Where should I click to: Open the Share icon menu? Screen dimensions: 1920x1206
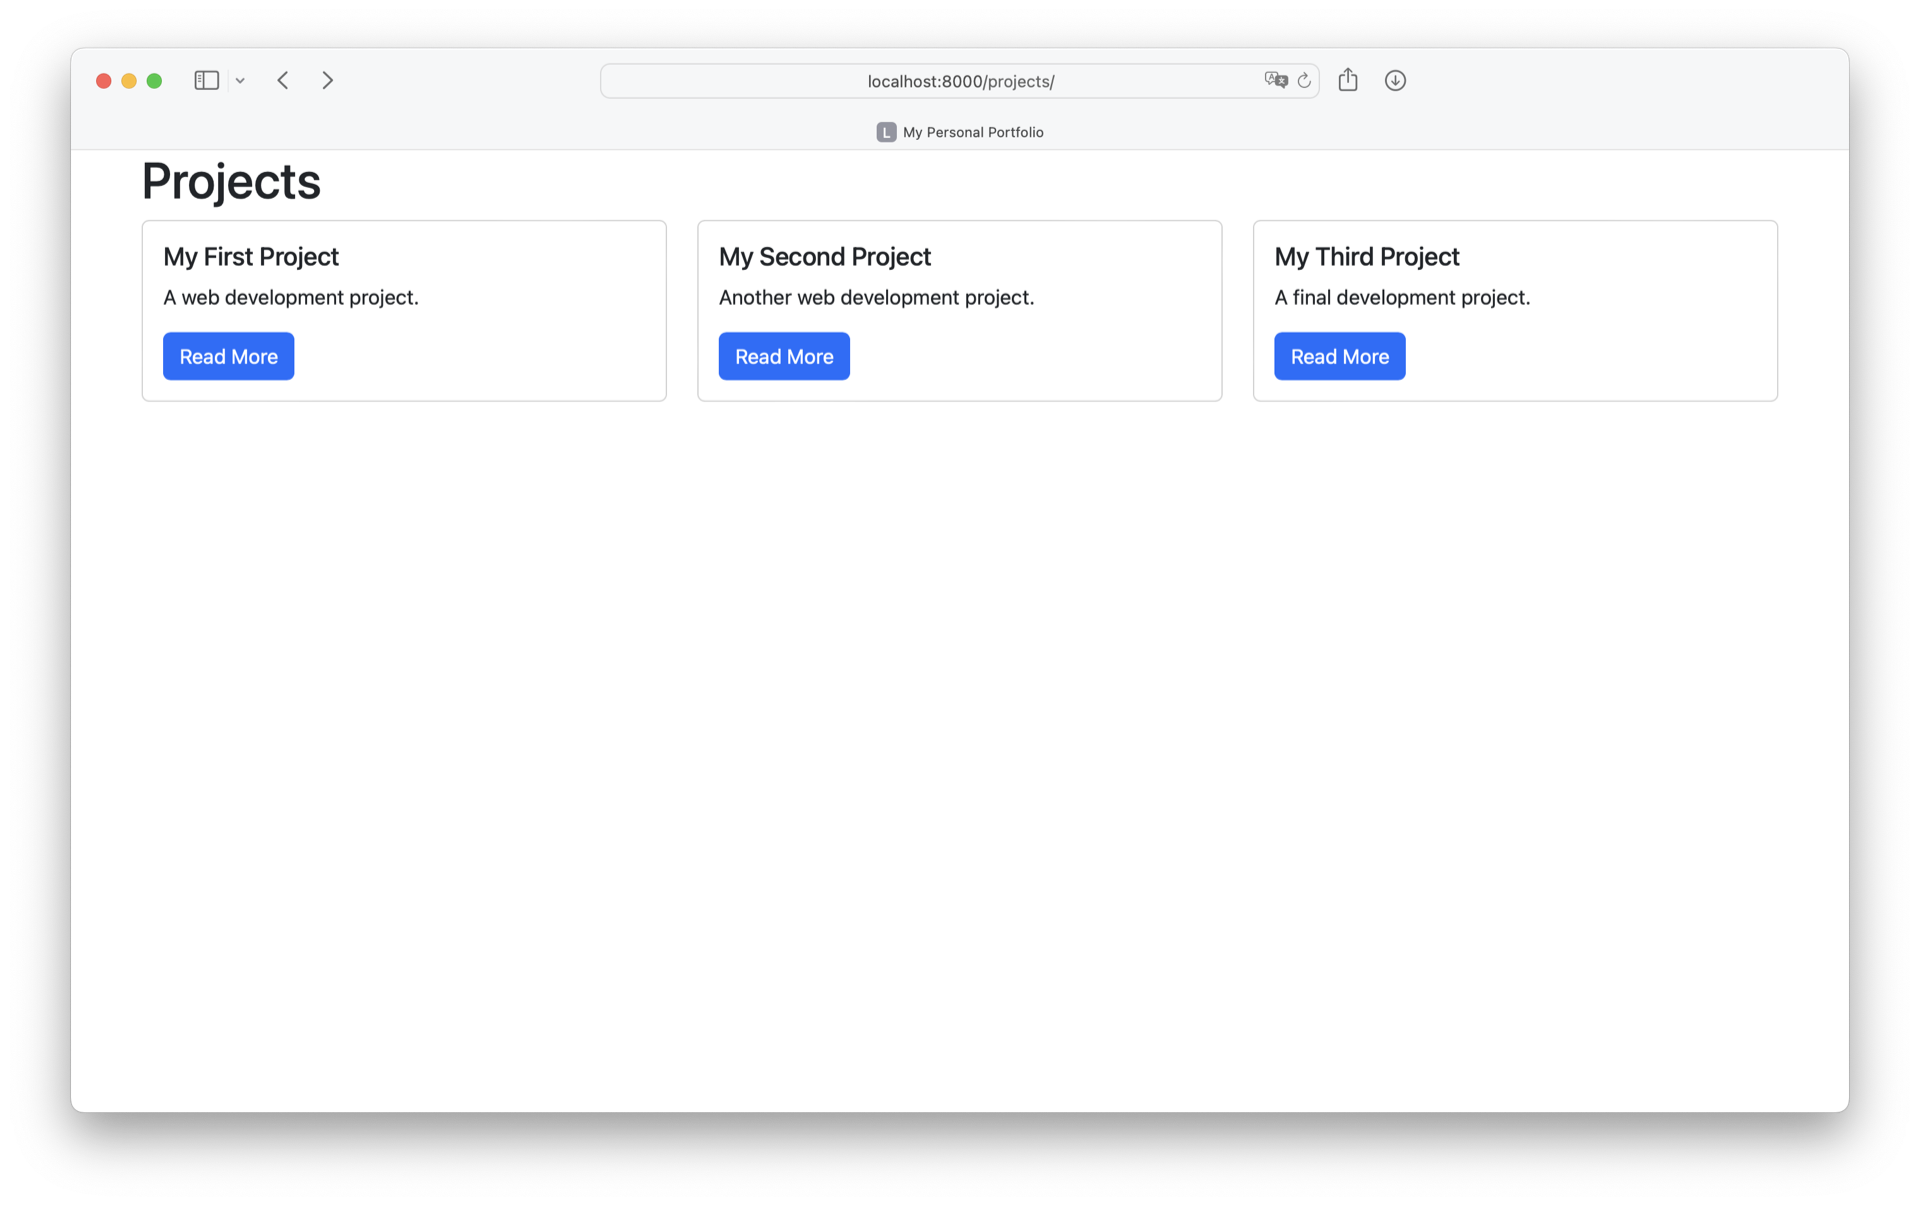point(1348,80)
